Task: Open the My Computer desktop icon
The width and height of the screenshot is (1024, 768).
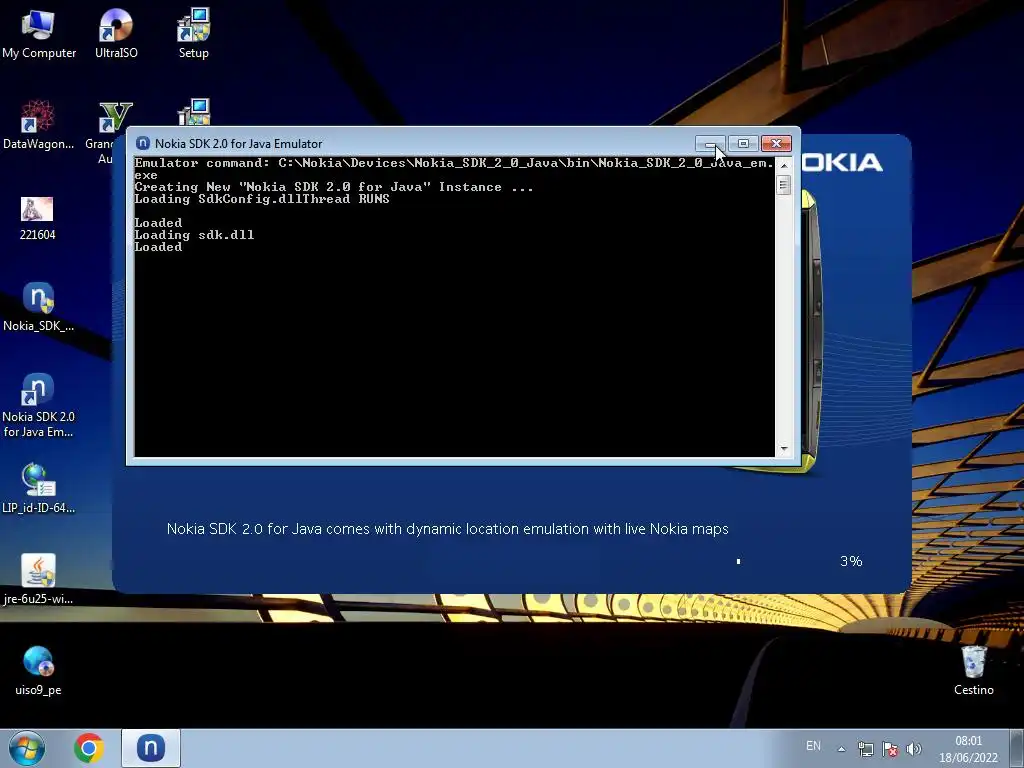Action: (39, 35)
